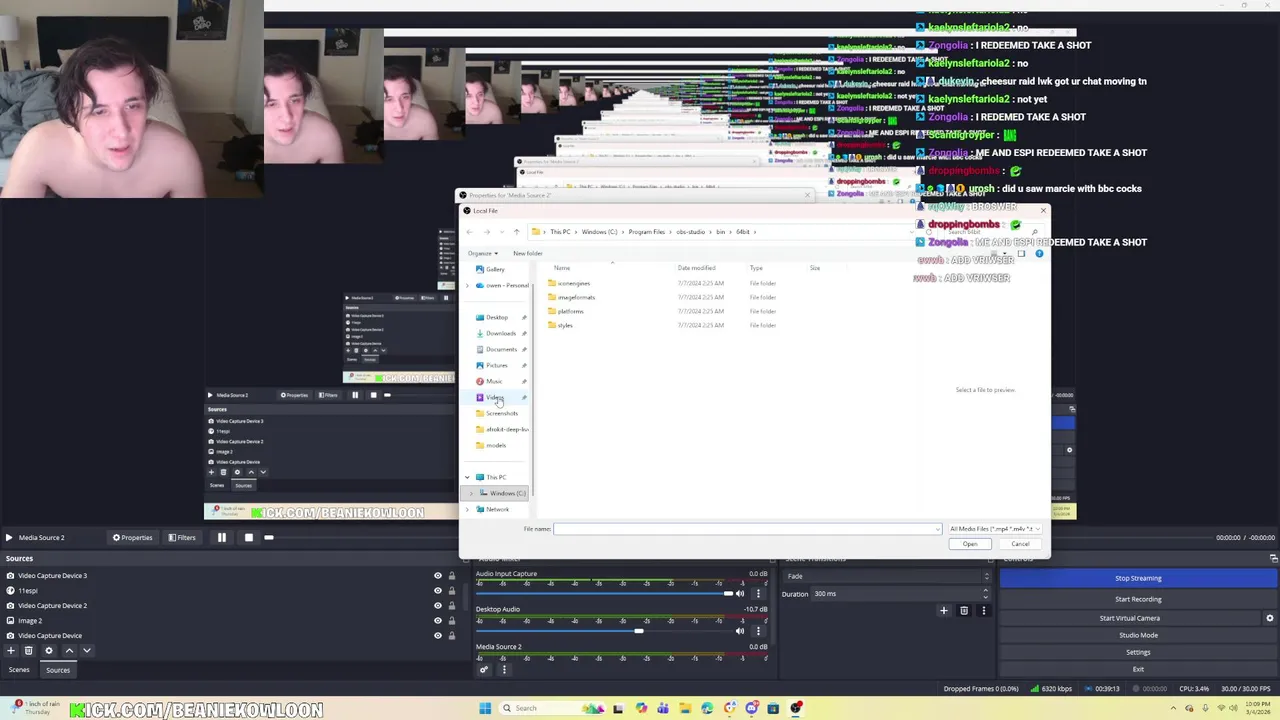Select Video Capture Device 3 in sources

[x=215, y=575]
